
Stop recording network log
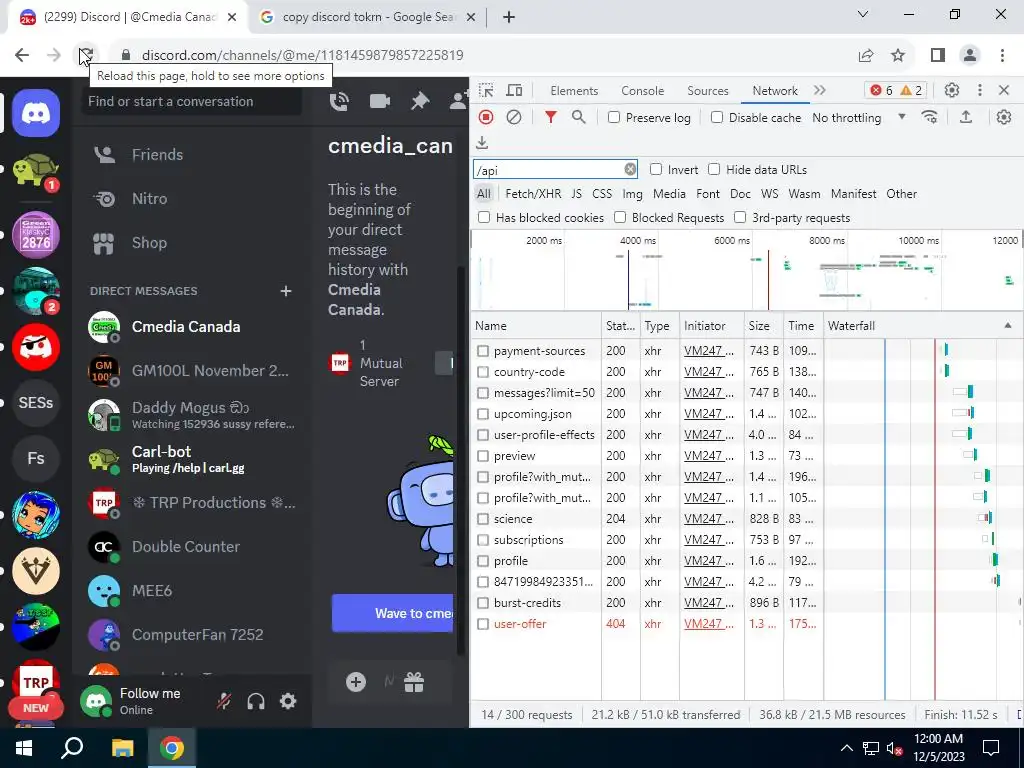(486, 117)
